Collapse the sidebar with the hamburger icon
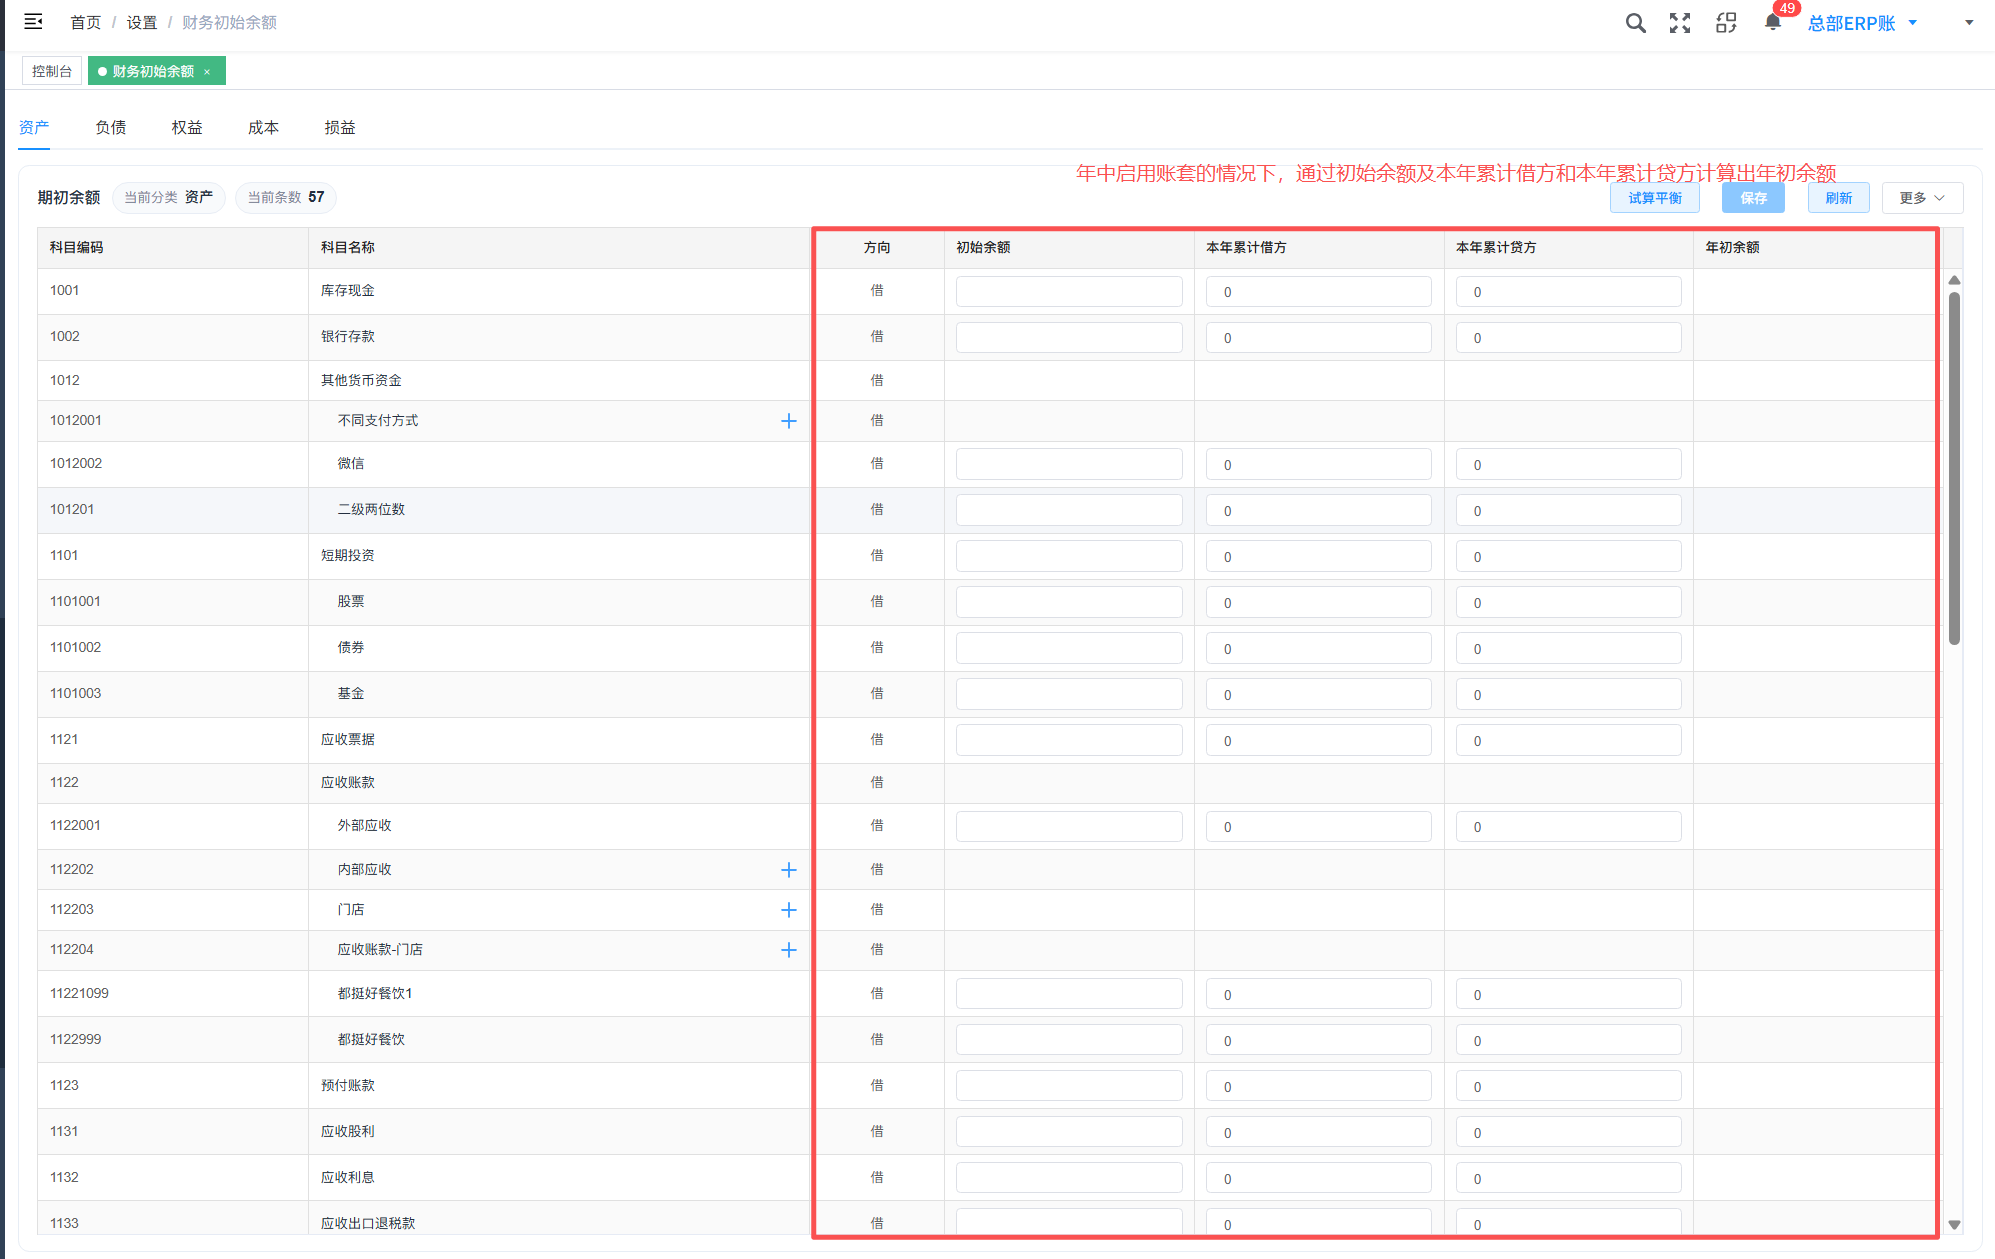Viewport: 1995px width, 1259px height. [x=33, y=21]
